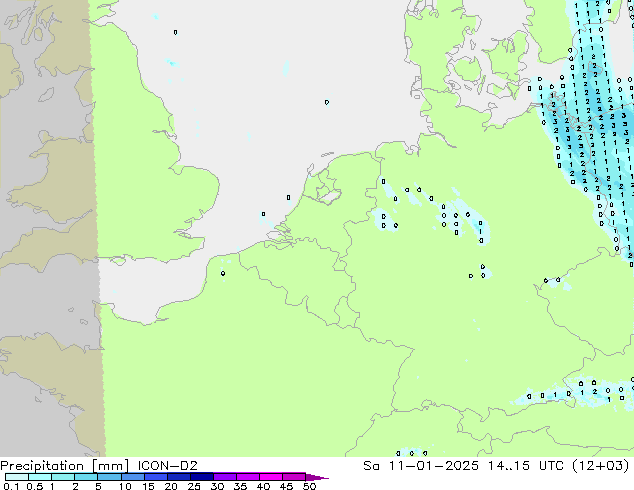
Task: Click the 'Precipitation' title text
Action: point(42,466)
